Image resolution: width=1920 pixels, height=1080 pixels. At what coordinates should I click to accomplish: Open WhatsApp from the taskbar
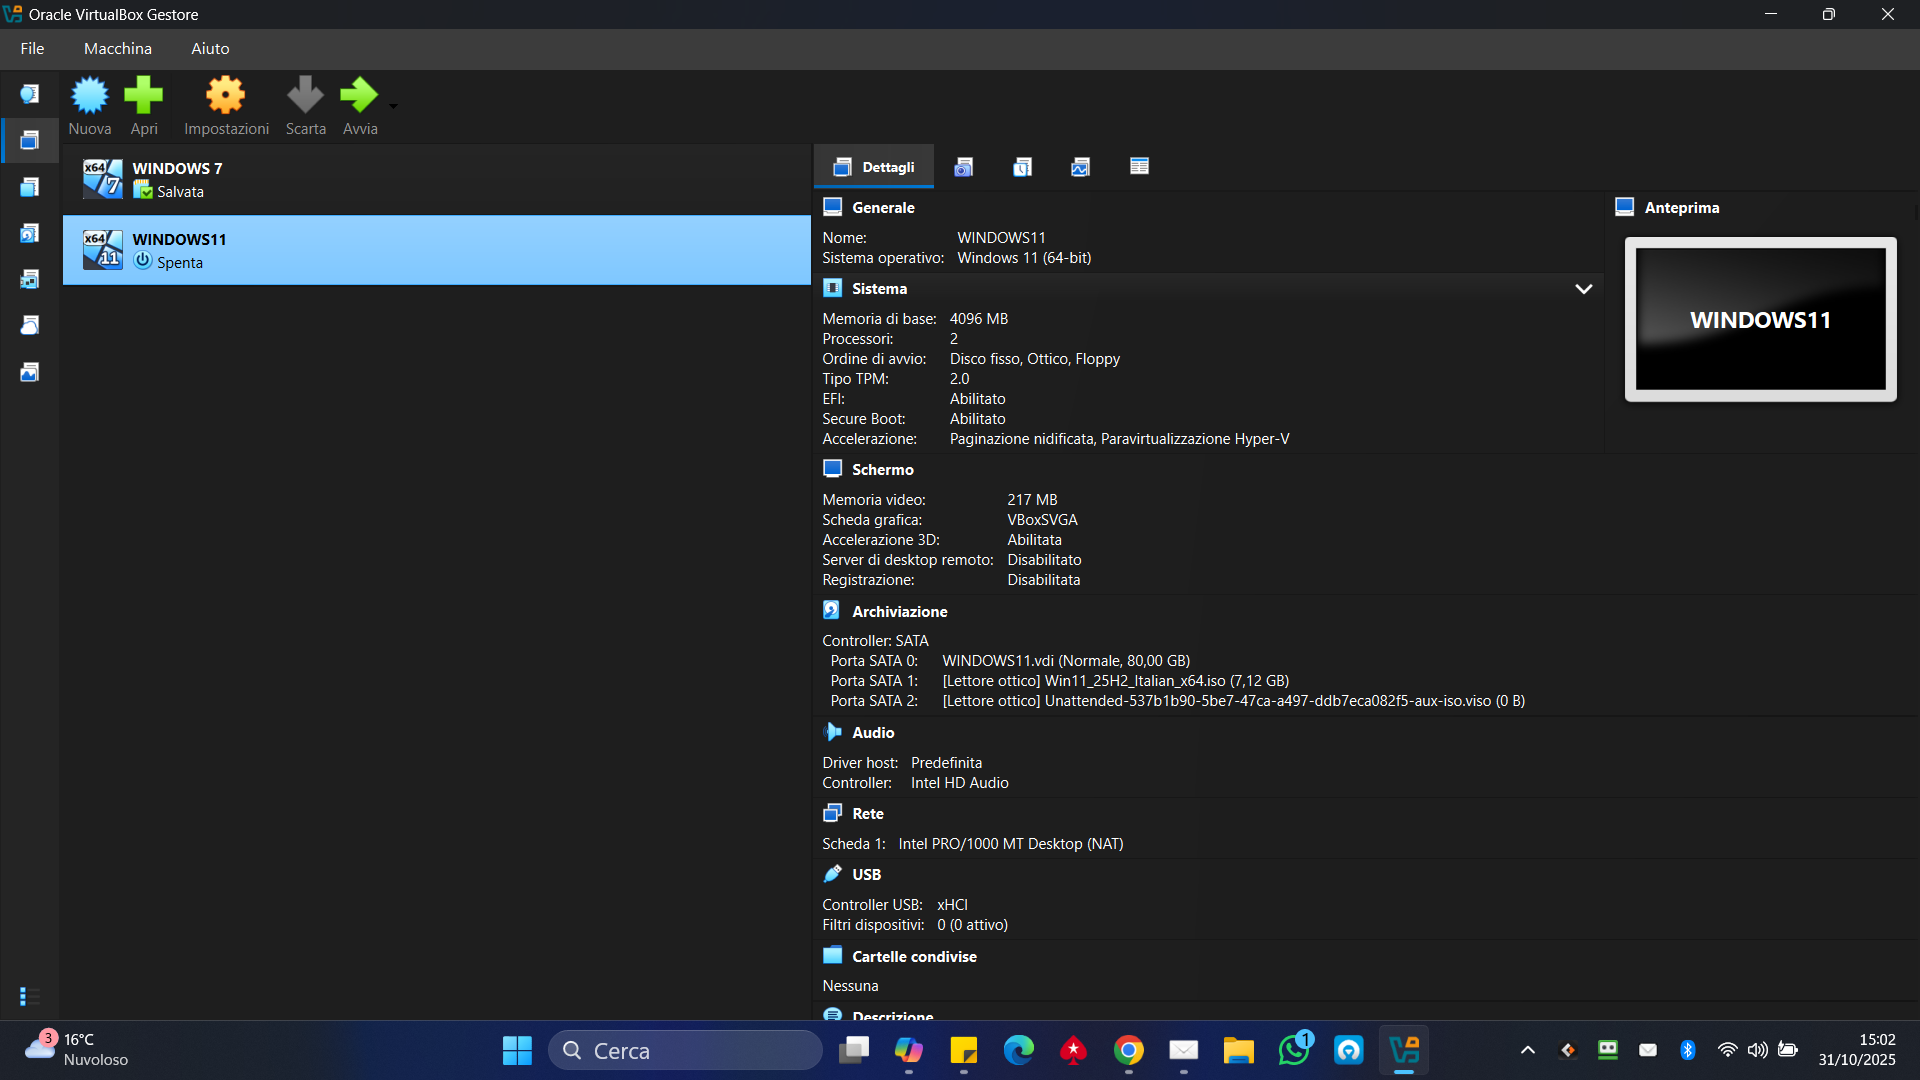1294,1050
